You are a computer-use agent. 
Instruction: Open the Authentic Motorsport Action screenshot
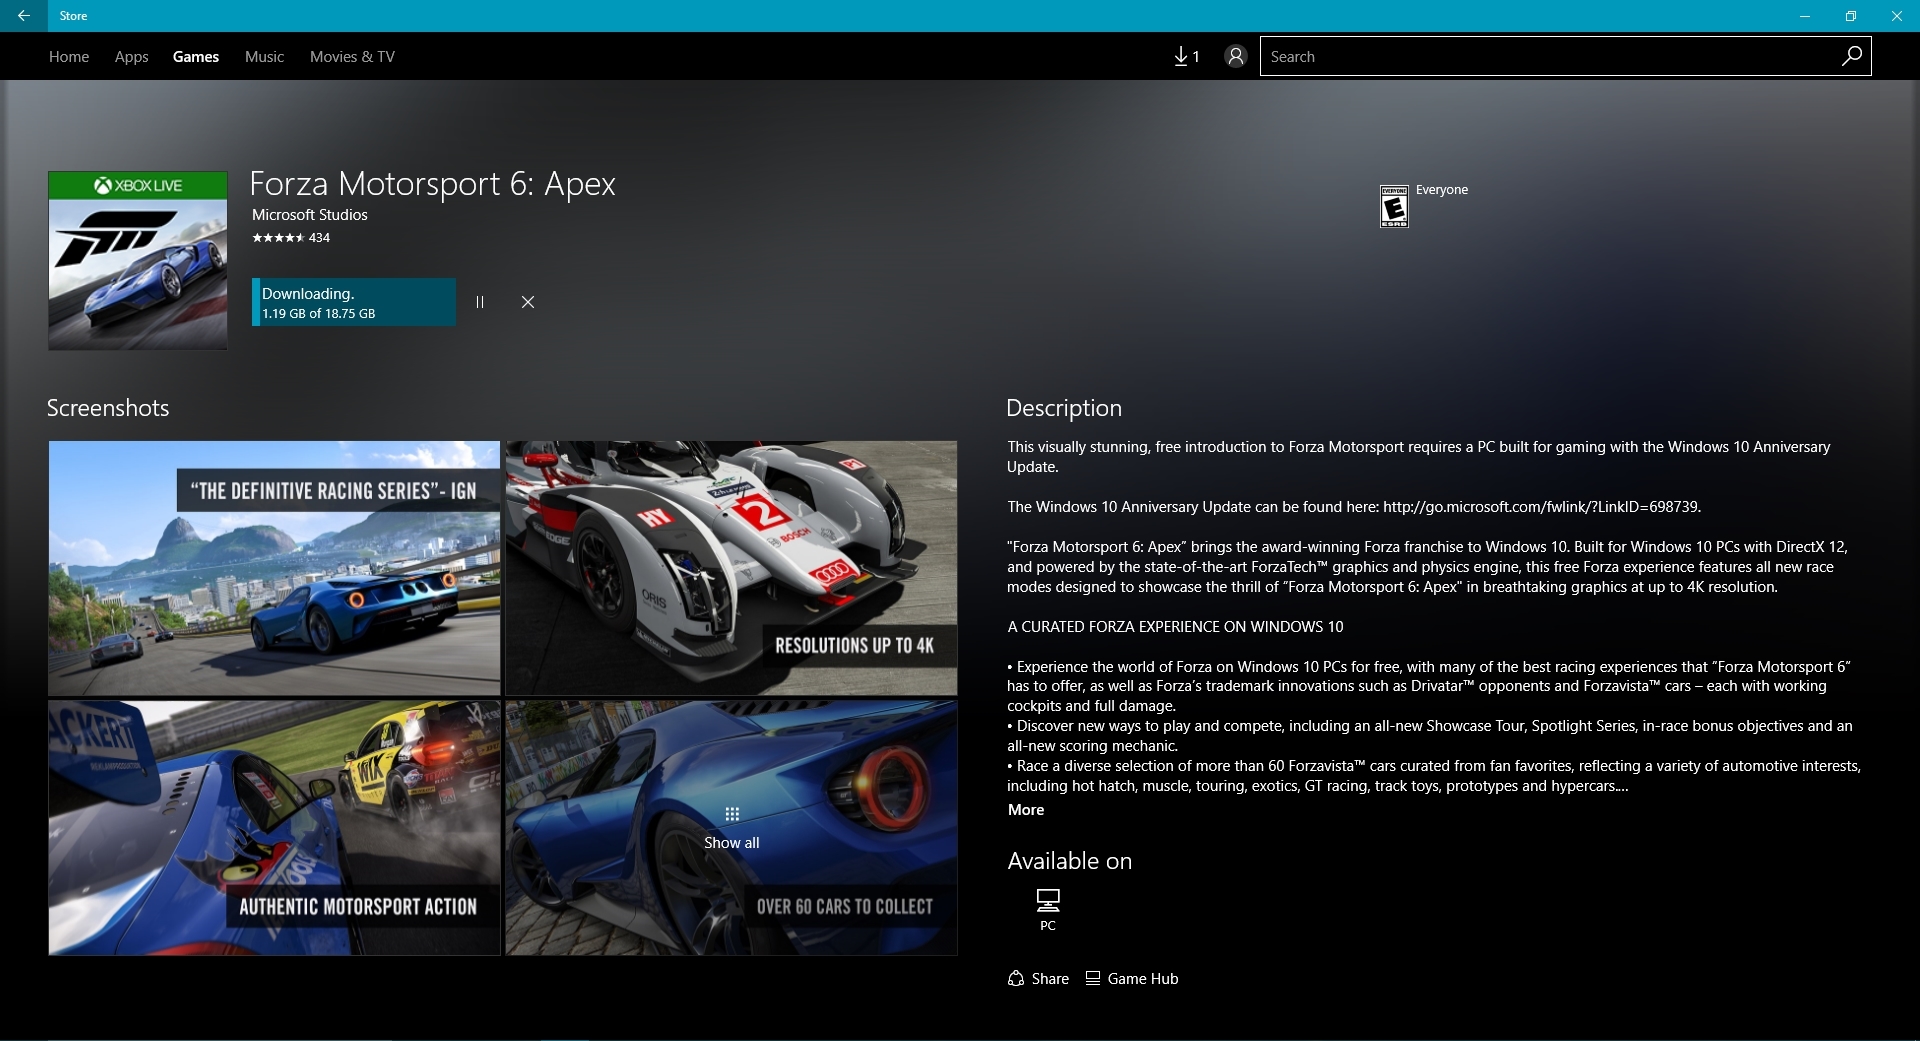tap(274, 828)
